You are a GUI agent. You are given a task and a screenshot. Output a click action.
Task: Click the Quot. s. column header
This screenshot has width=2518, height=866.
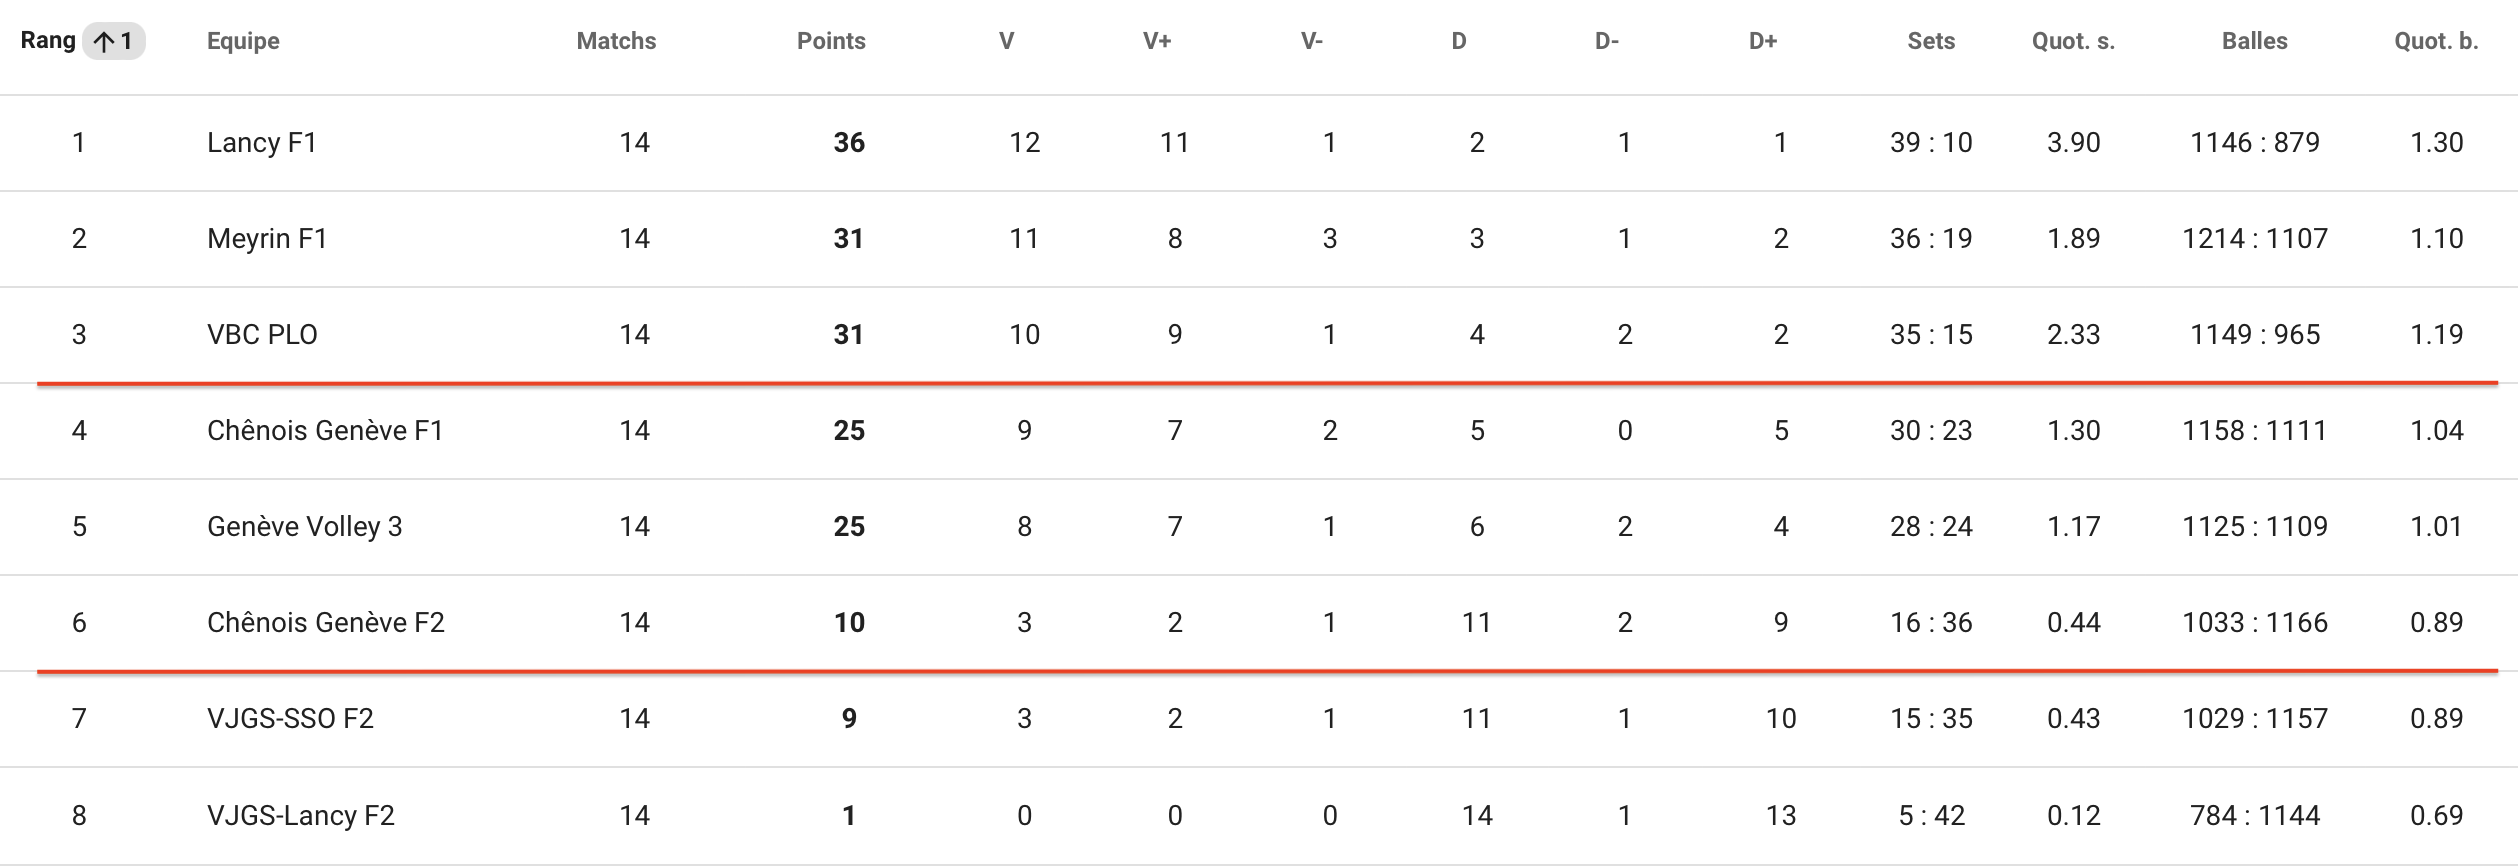pyautogui.click(x=2073, y=41)
